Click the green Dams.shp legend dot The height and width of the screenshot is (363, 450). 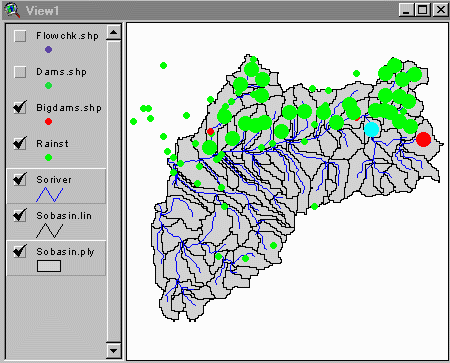click(48, 86)
